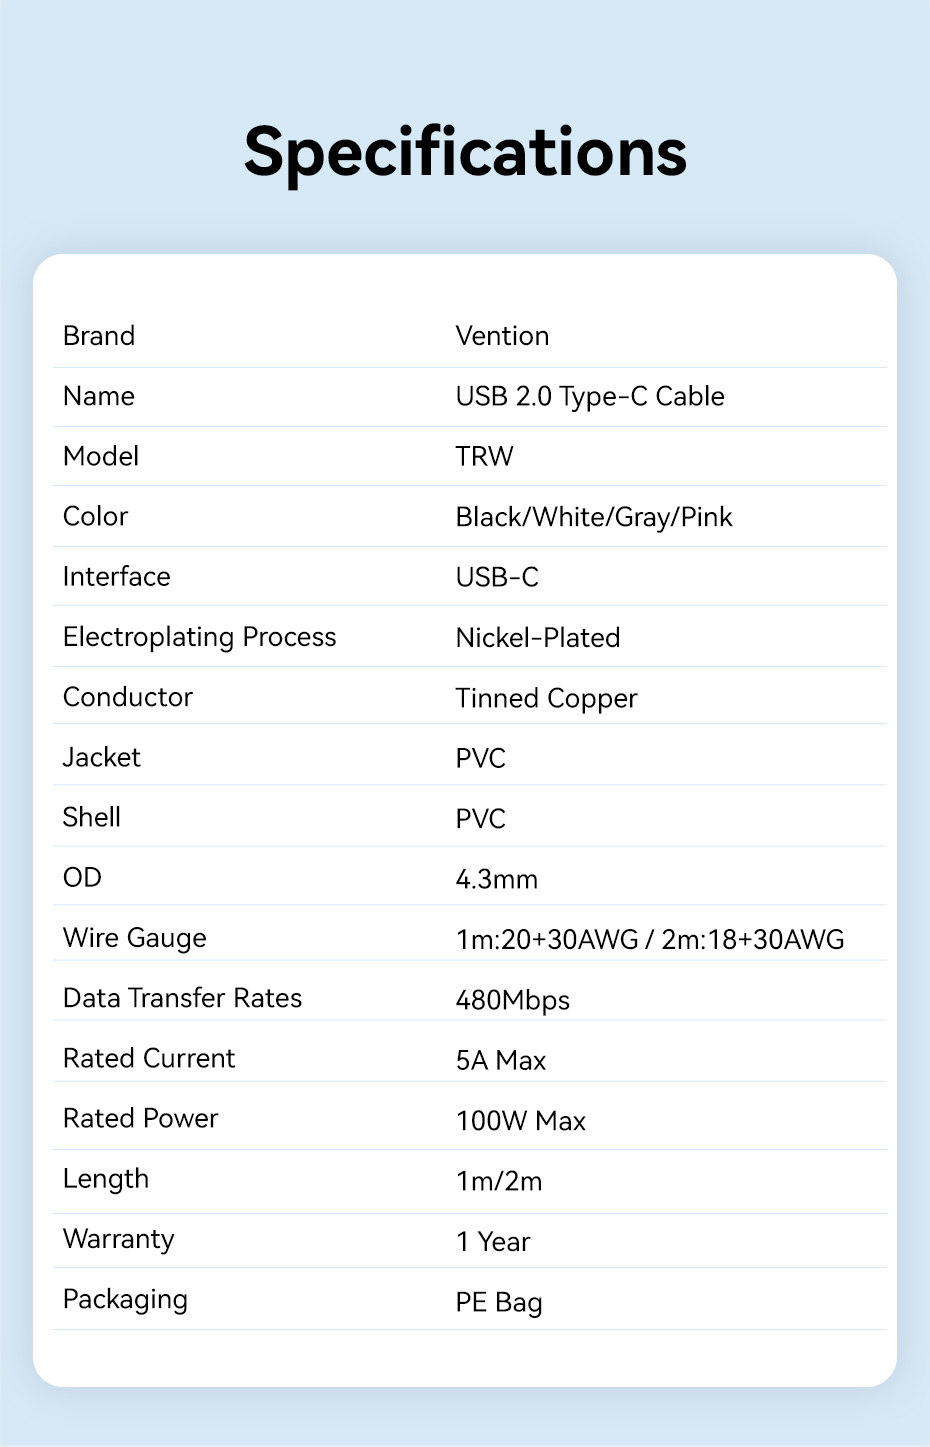Viewport: 930px width, 1447px height.
Task: Click the Electroplating Process label
Action: tap(200, 638)
